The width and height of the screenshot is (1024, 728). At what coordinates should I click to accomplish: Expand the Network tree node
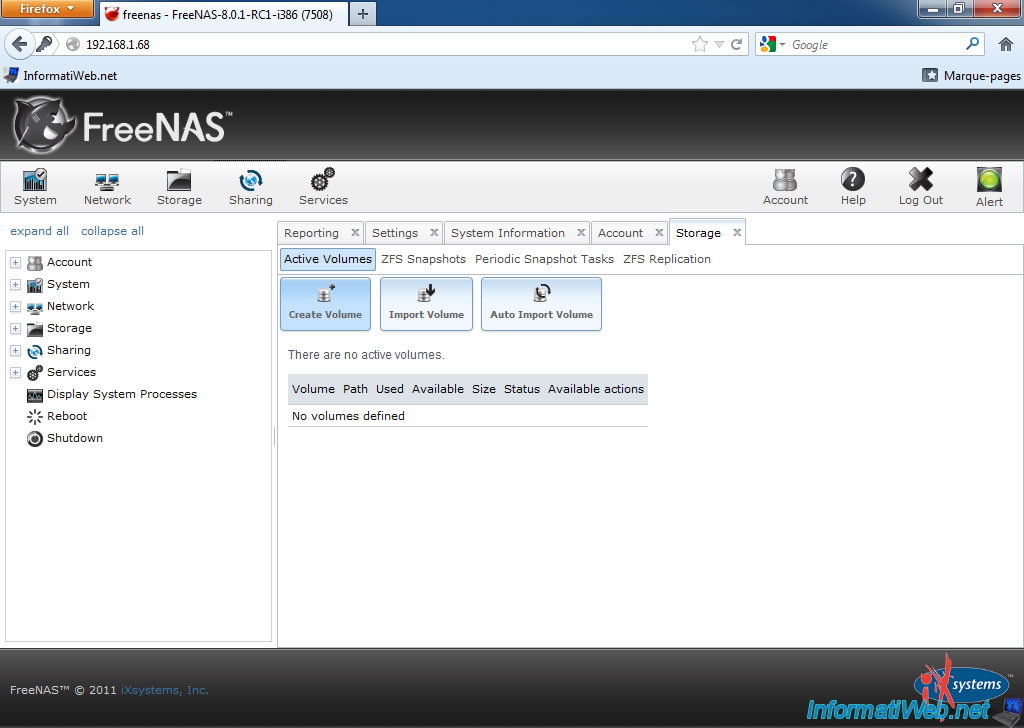[16, 307]
